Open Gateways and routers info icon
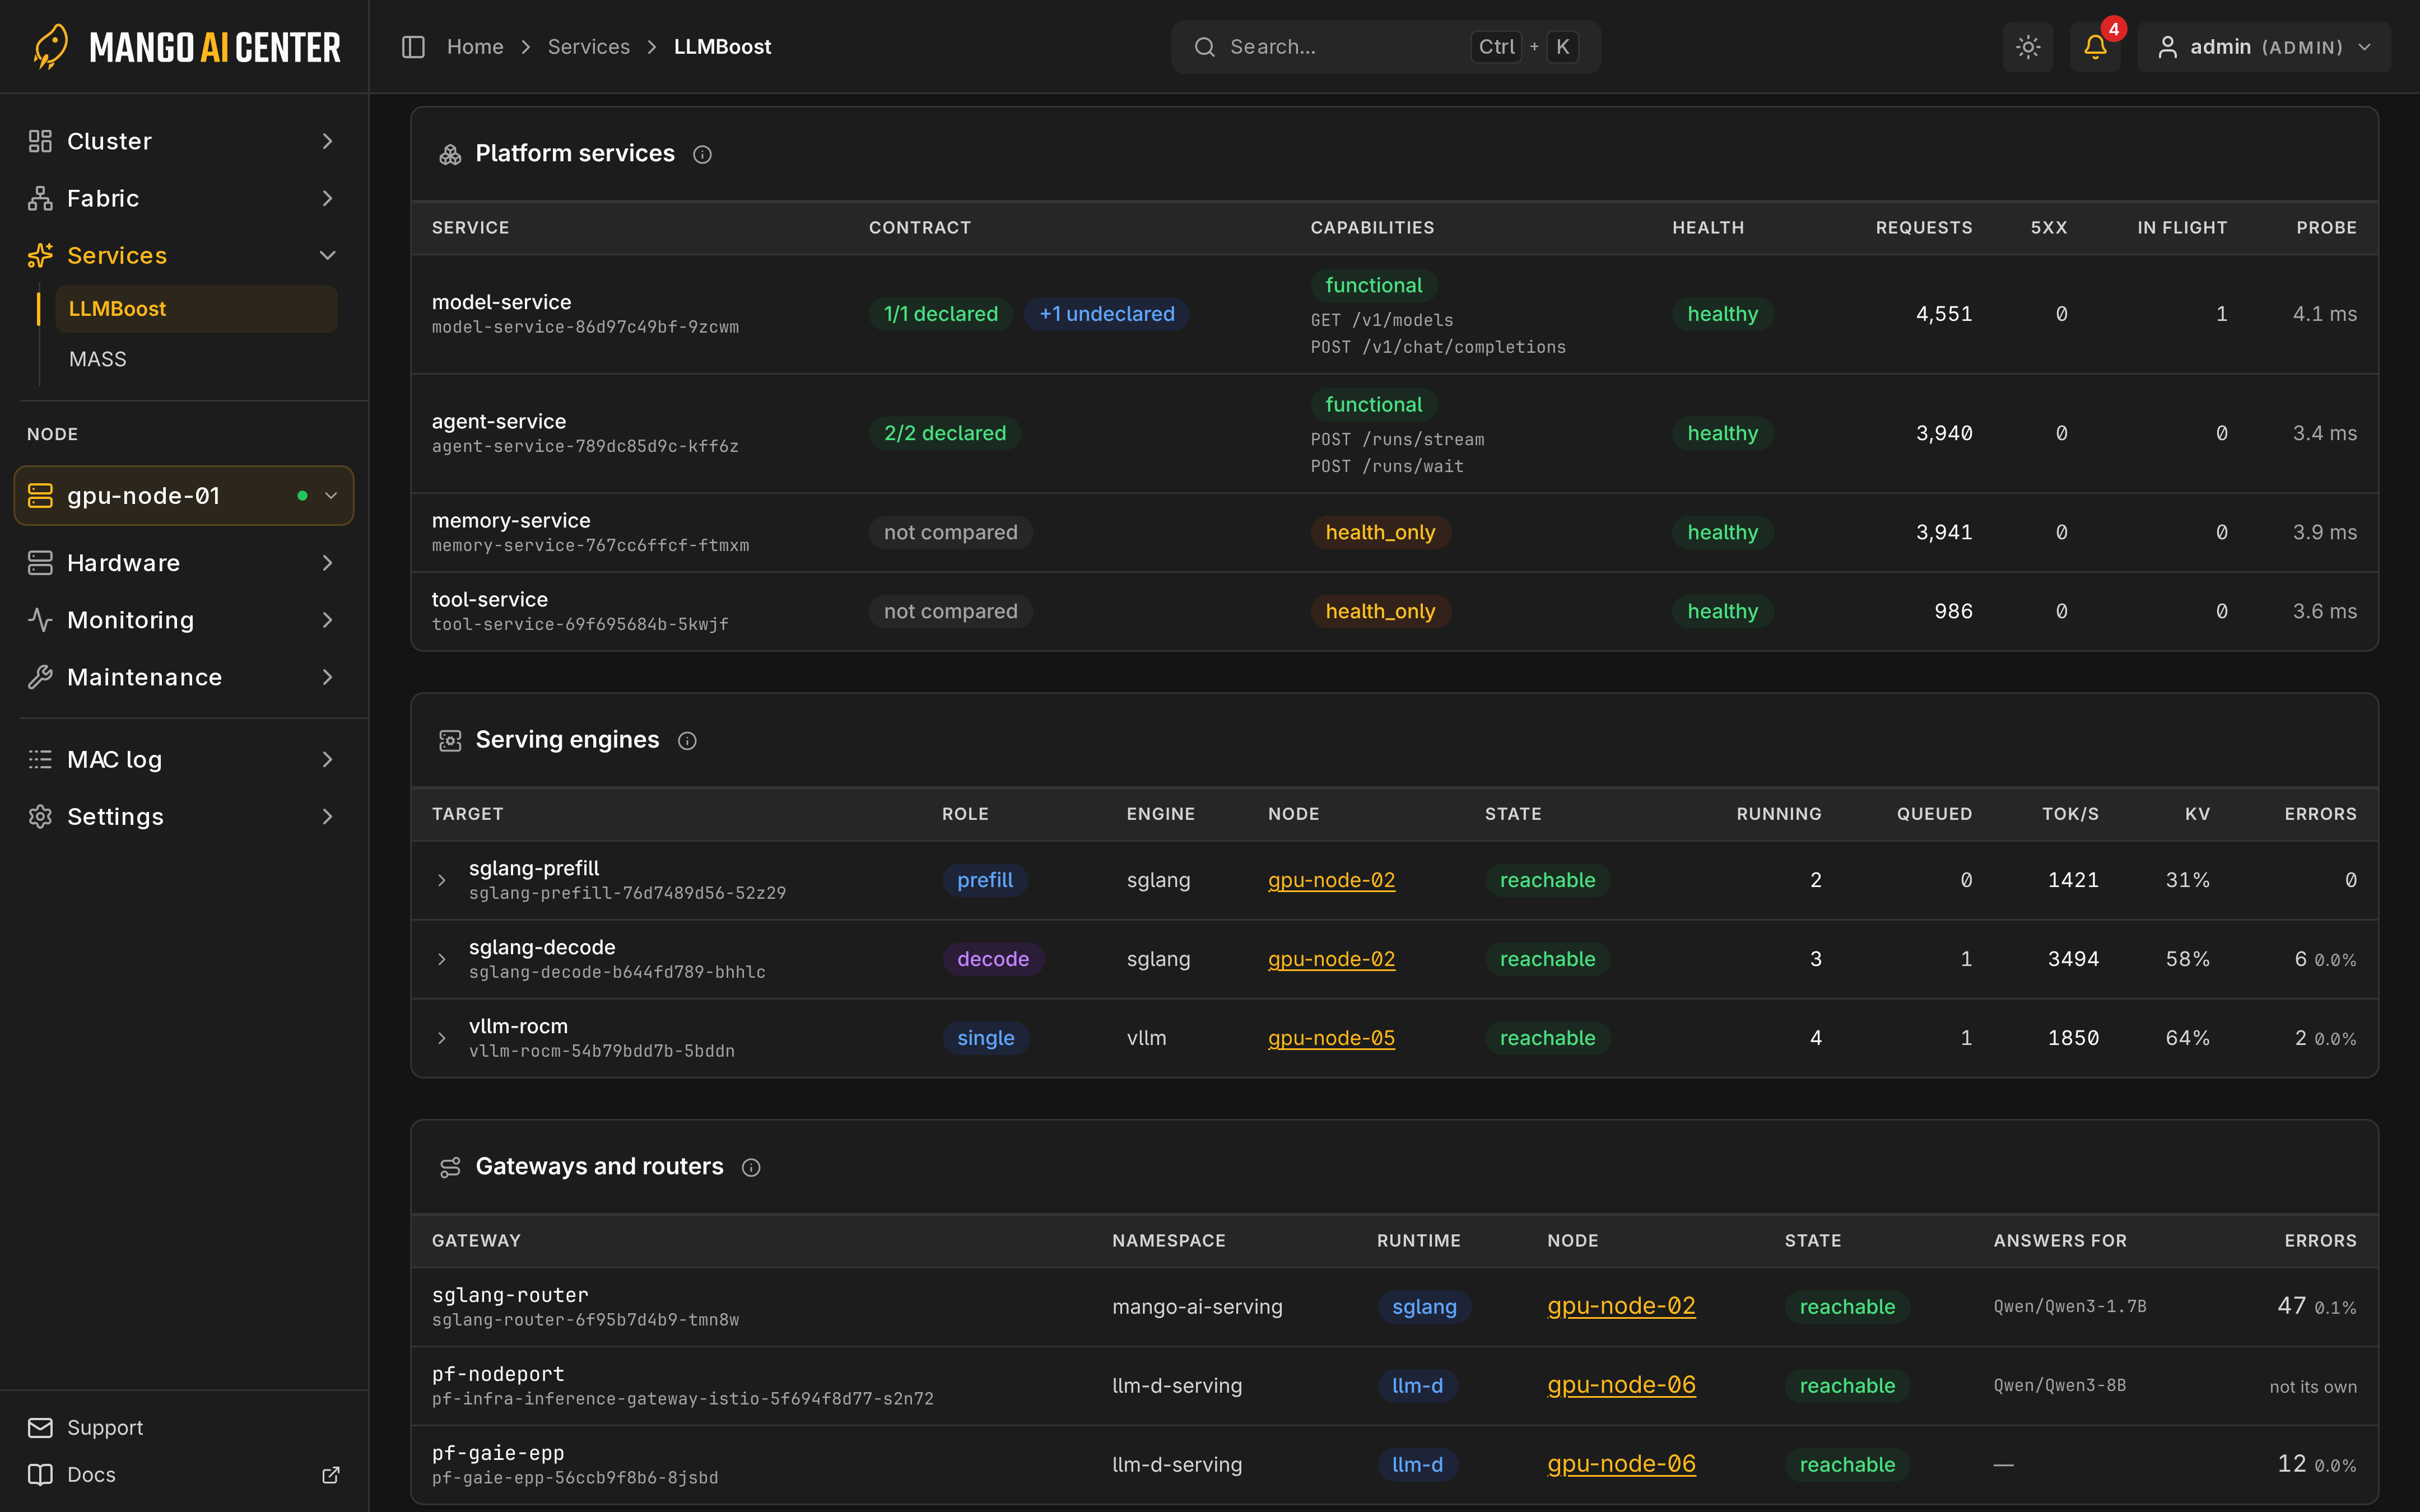This screenshot has width=2420, height=1512. pos(751,1167)
